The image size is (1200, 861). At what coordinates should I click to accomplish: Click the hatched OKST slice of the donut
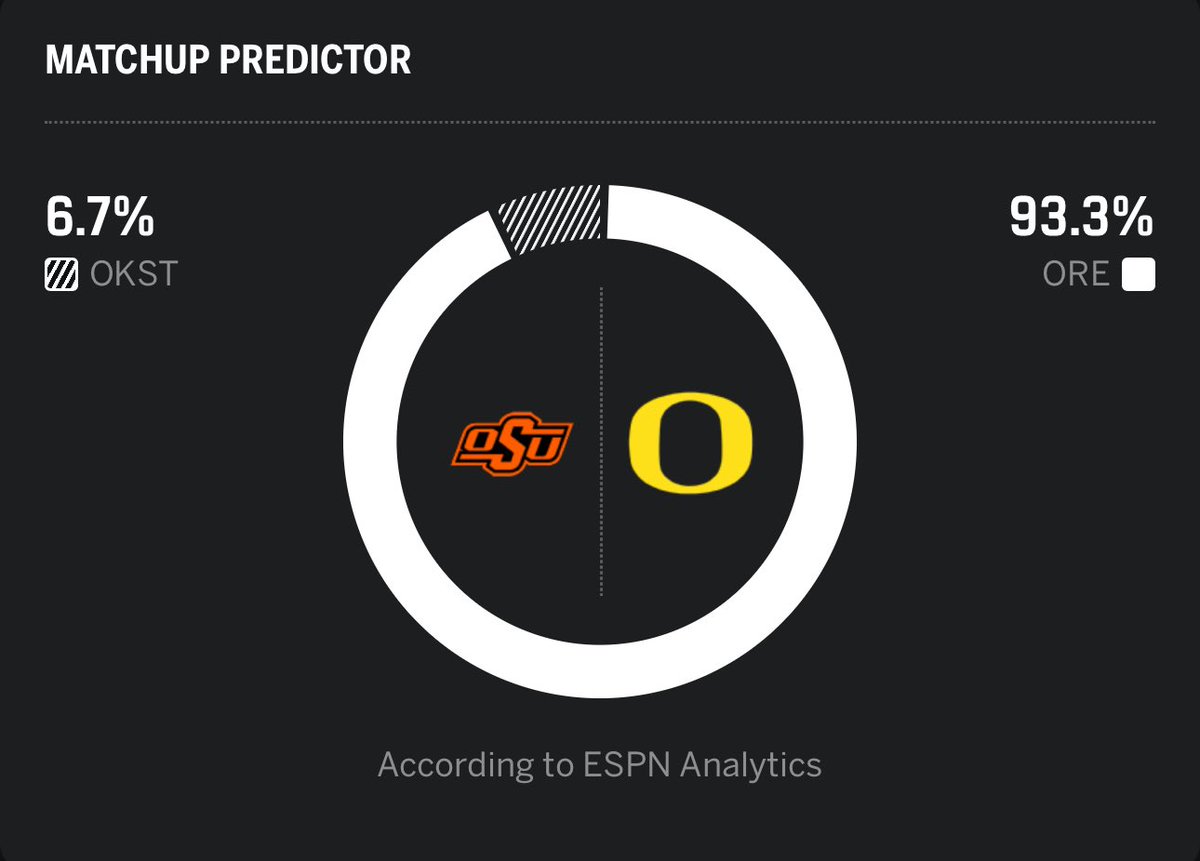553,216
